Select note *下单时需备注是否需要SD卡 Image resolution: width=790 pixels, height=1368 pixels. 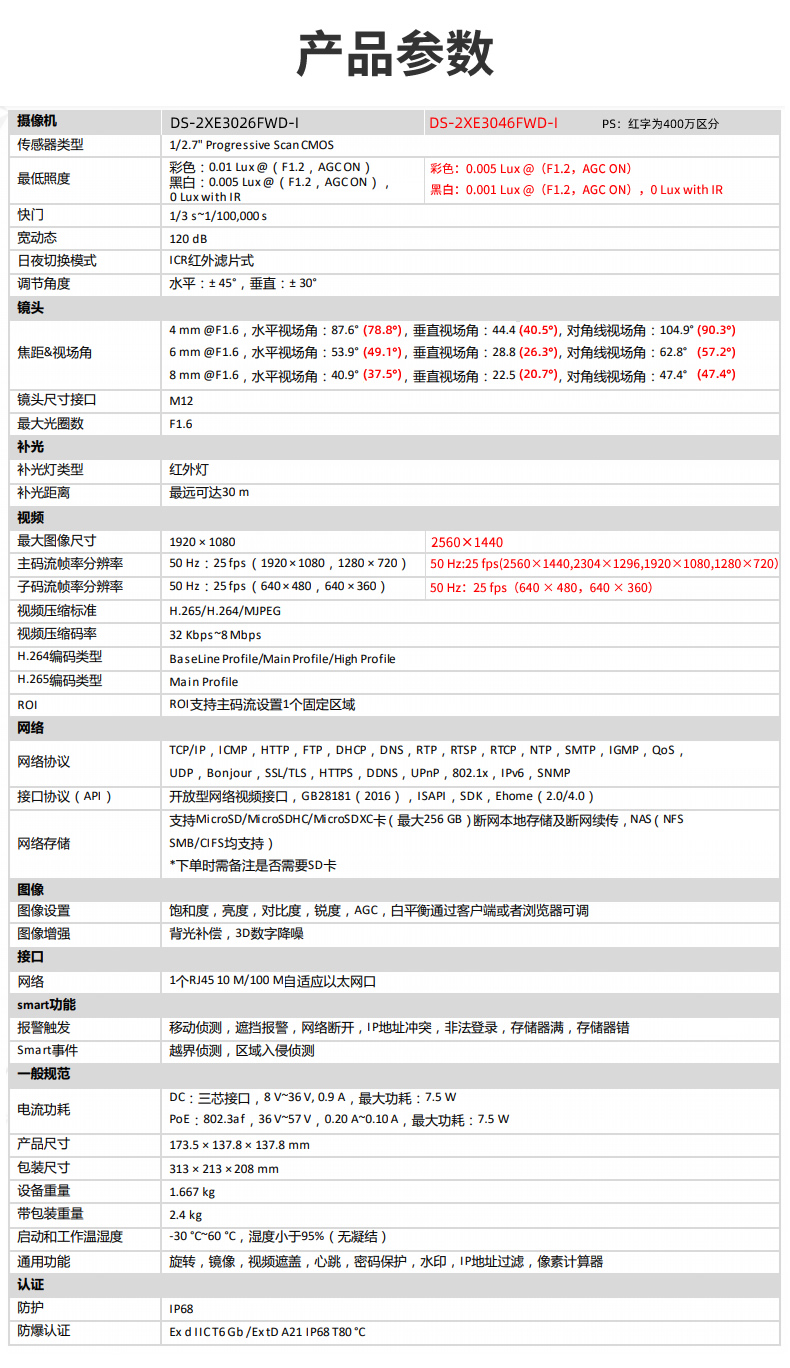point(253,866)
